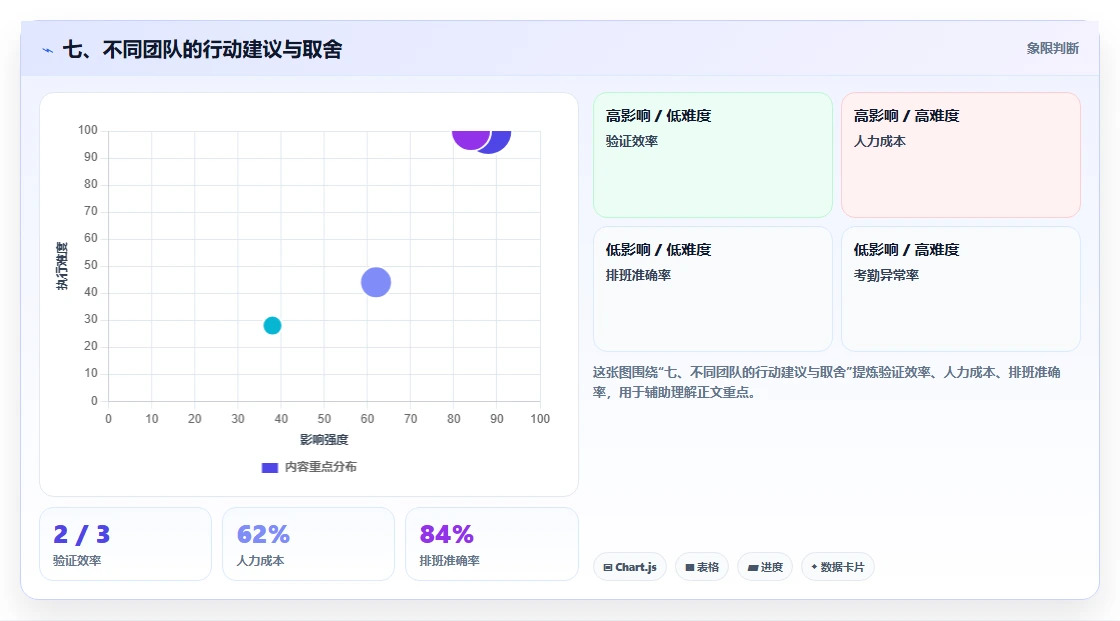Viewport: 1120px width, 621px height.
Task: Click the icon inside the Chart.js chip
Action: click(x=608, y=567)
